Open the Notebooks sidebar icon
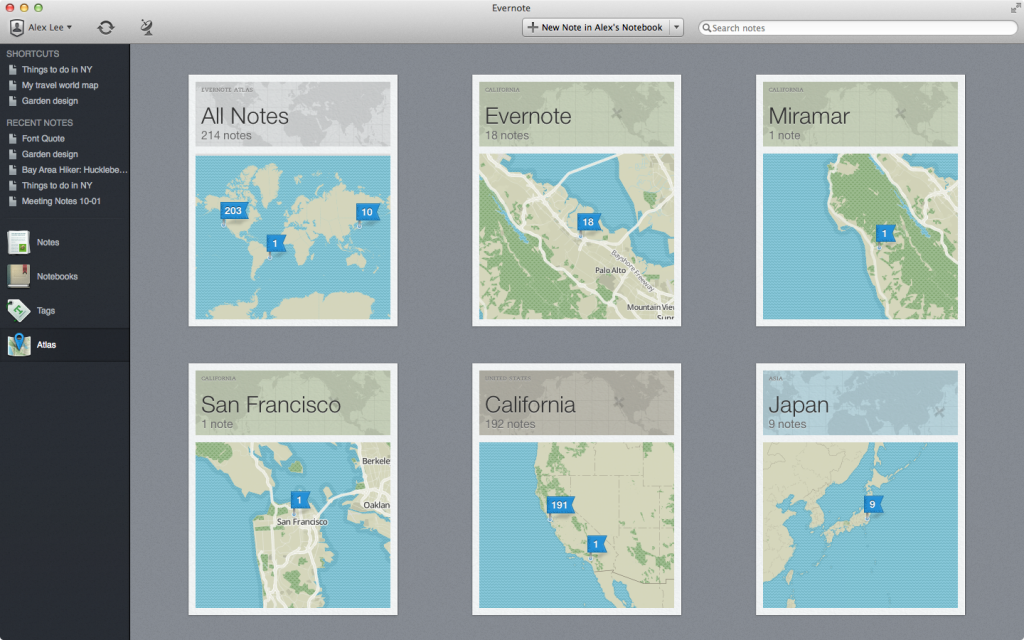This screenshot has height=640, width=1024. (x=19, y=276)
